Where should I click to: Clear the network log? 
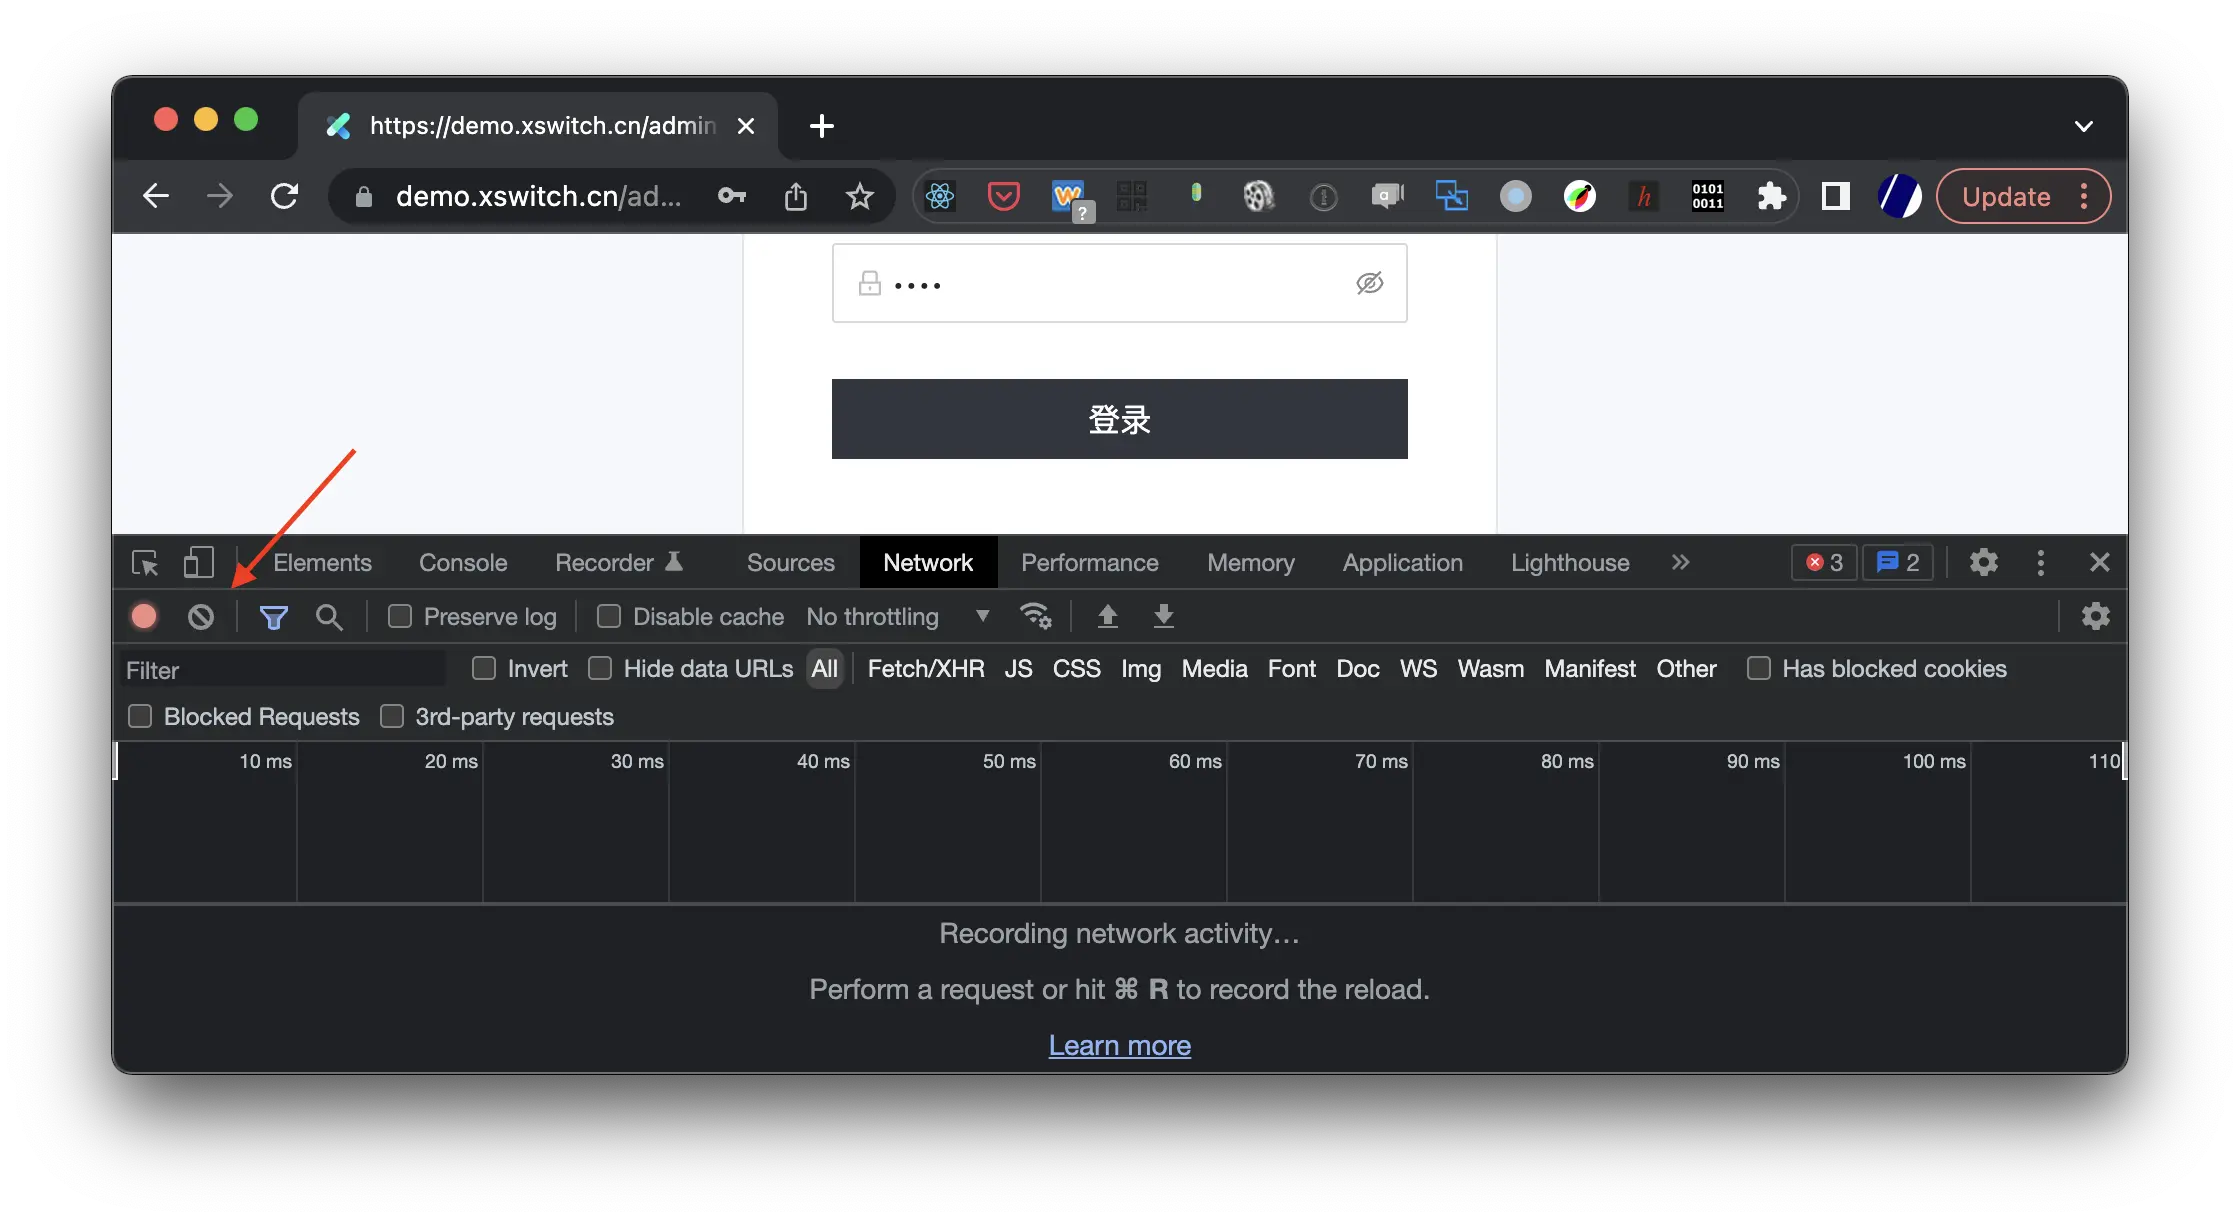pyautogui.click(x=201, y=616)
